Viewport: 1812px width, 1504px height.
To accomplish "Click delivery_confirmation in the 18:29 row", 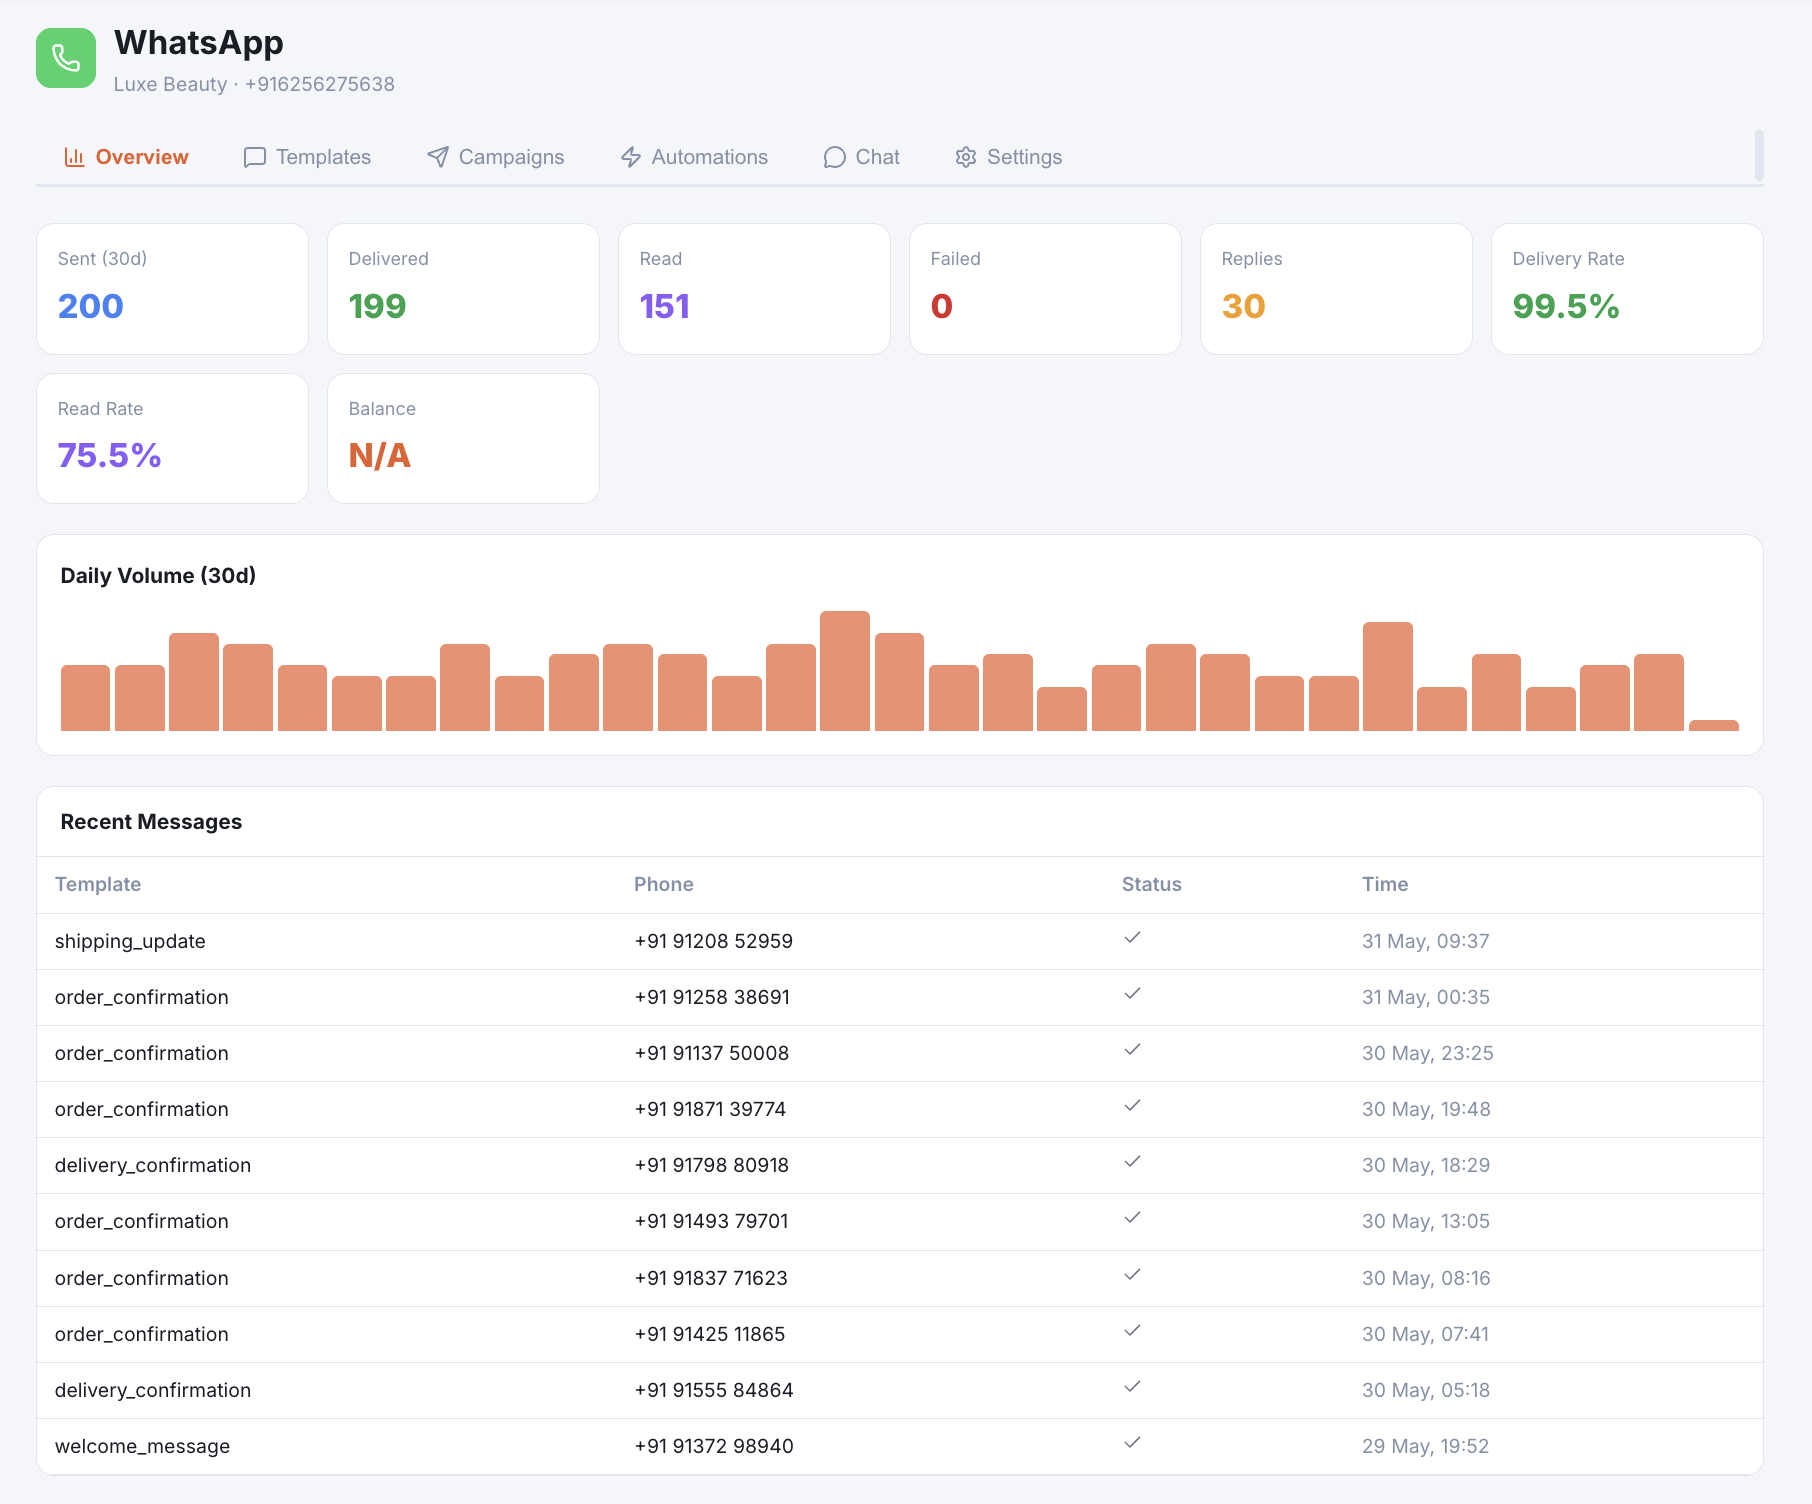I will tap(153, 1165).
